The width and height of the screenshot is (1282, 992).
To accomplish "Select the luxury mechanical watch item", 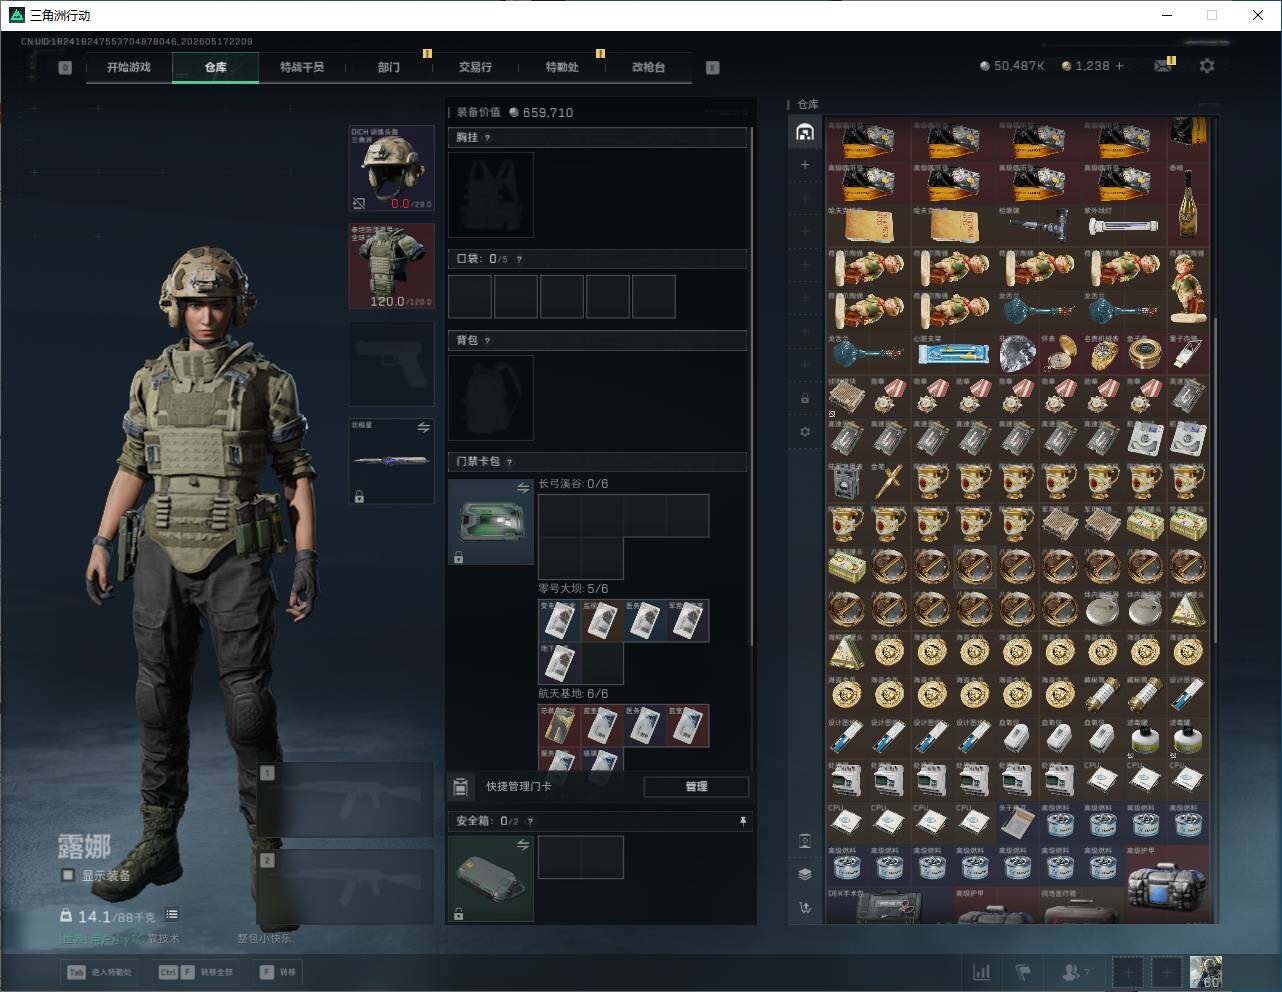I will click(x=1103, y=354).
